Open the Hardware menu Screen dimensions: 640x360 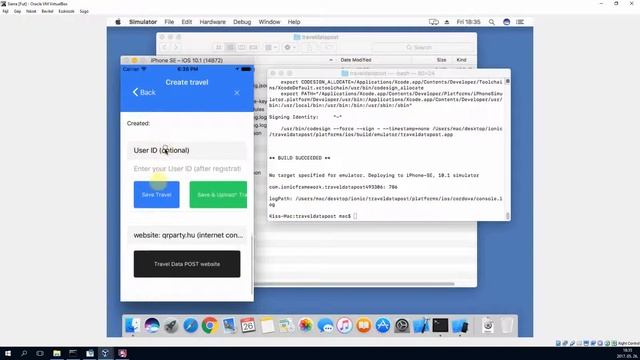[x=212, y=22]
